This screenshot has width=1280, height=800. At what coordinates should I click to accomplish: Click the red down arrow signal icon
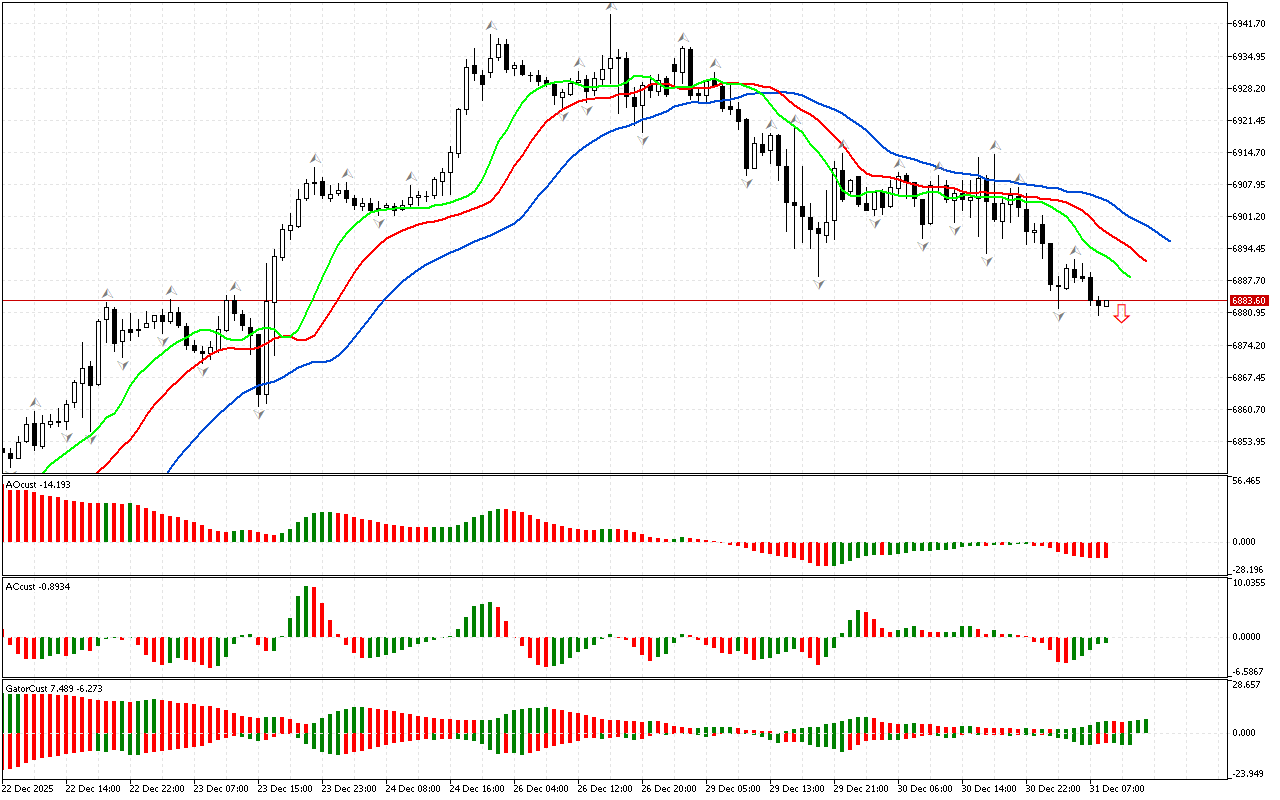1122,314
